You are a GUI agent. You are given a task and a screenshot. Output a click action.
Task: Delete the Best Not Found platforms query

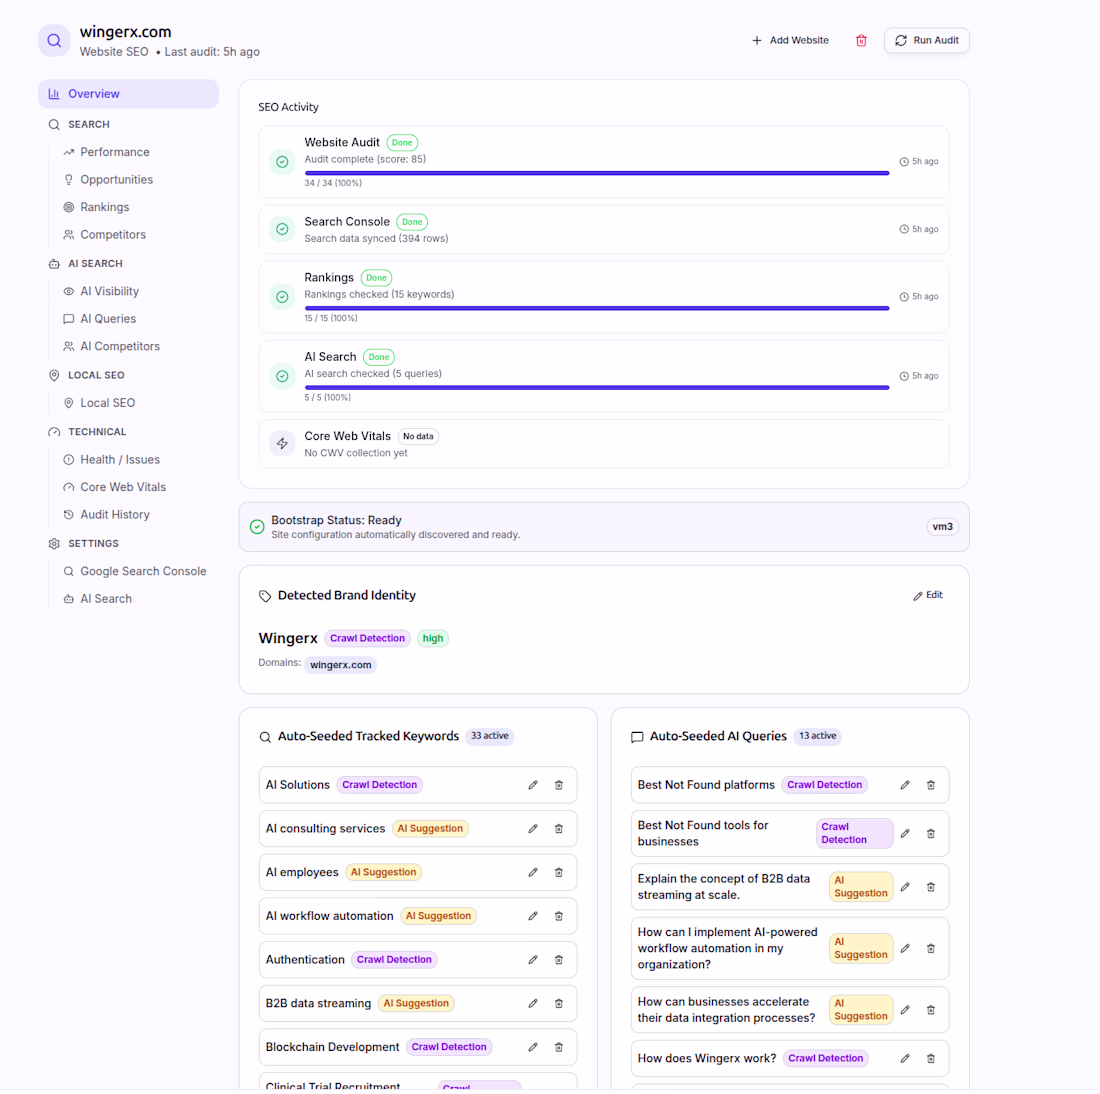(x=931, y=785)
